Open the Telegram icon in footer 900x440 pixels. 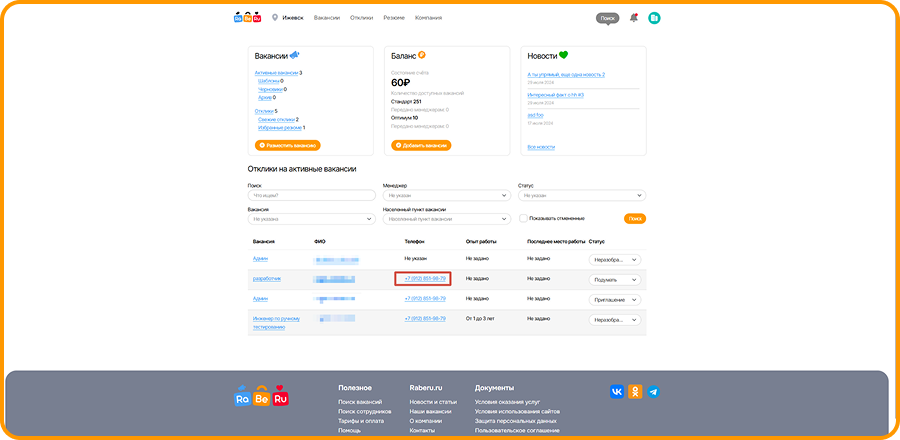[x=653, y=392]
